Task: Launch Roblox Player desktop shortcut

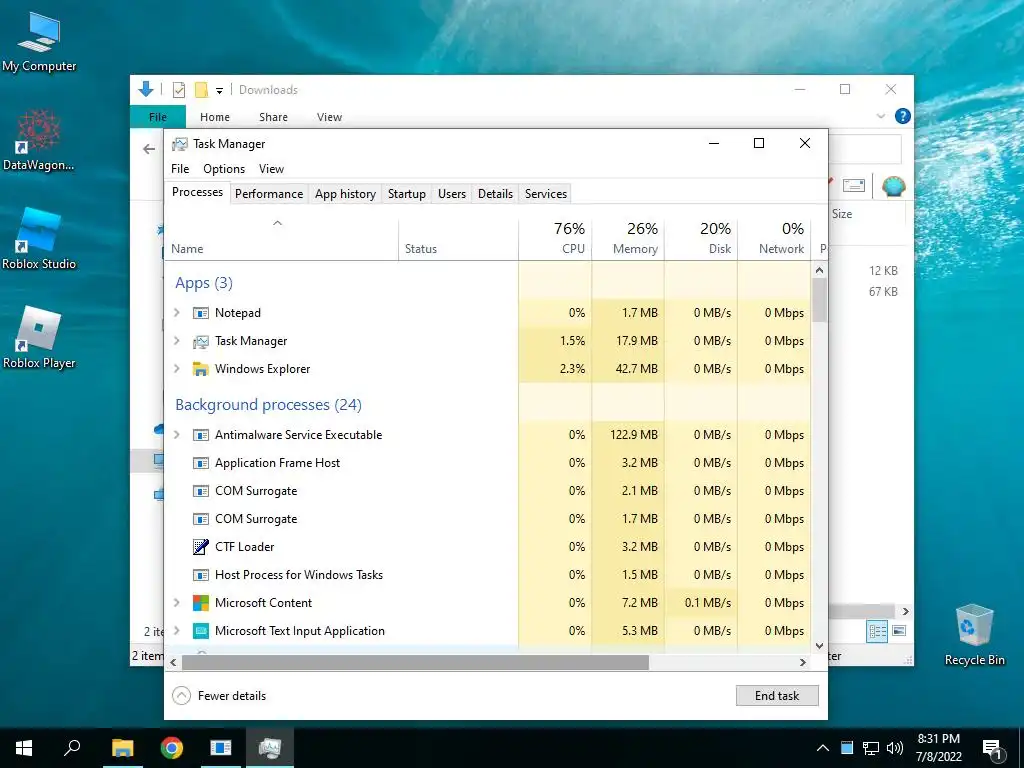Action: 39,338
